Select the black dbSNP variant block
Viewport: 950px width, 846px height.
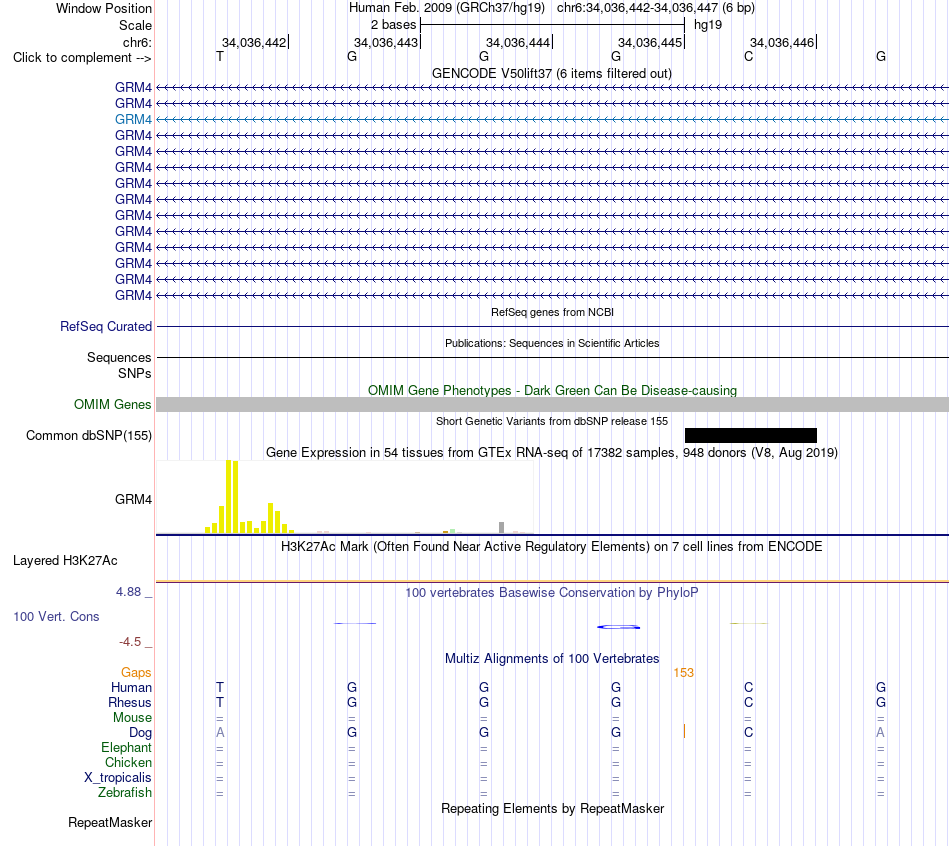tap(751, 435)
